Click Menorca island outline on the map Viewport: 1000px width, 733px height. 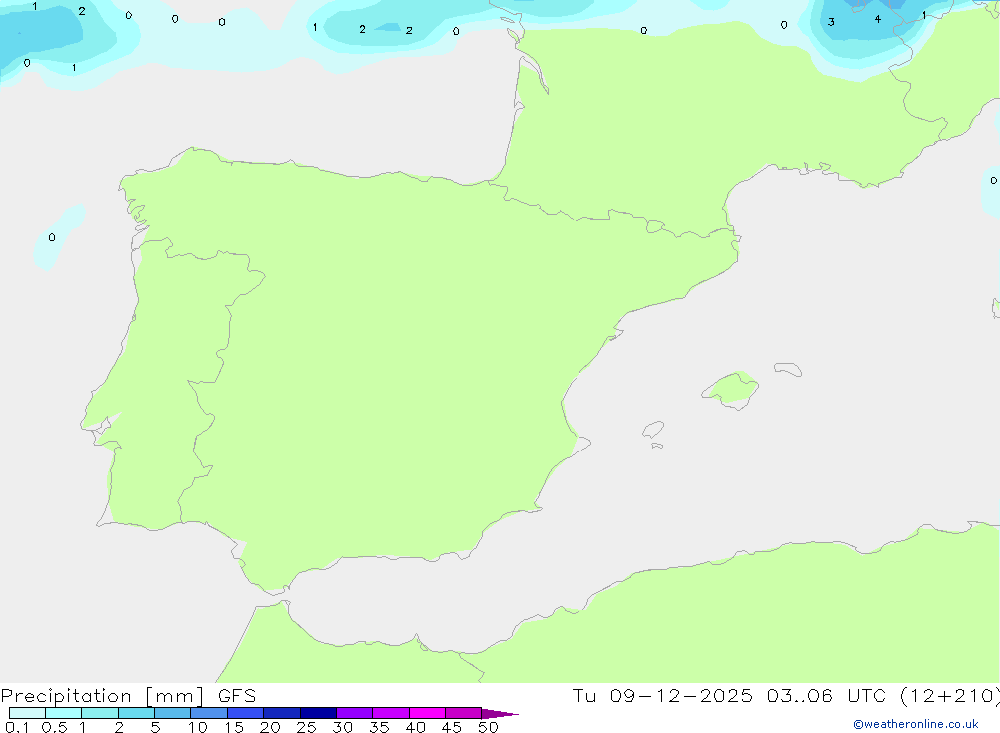788,369
